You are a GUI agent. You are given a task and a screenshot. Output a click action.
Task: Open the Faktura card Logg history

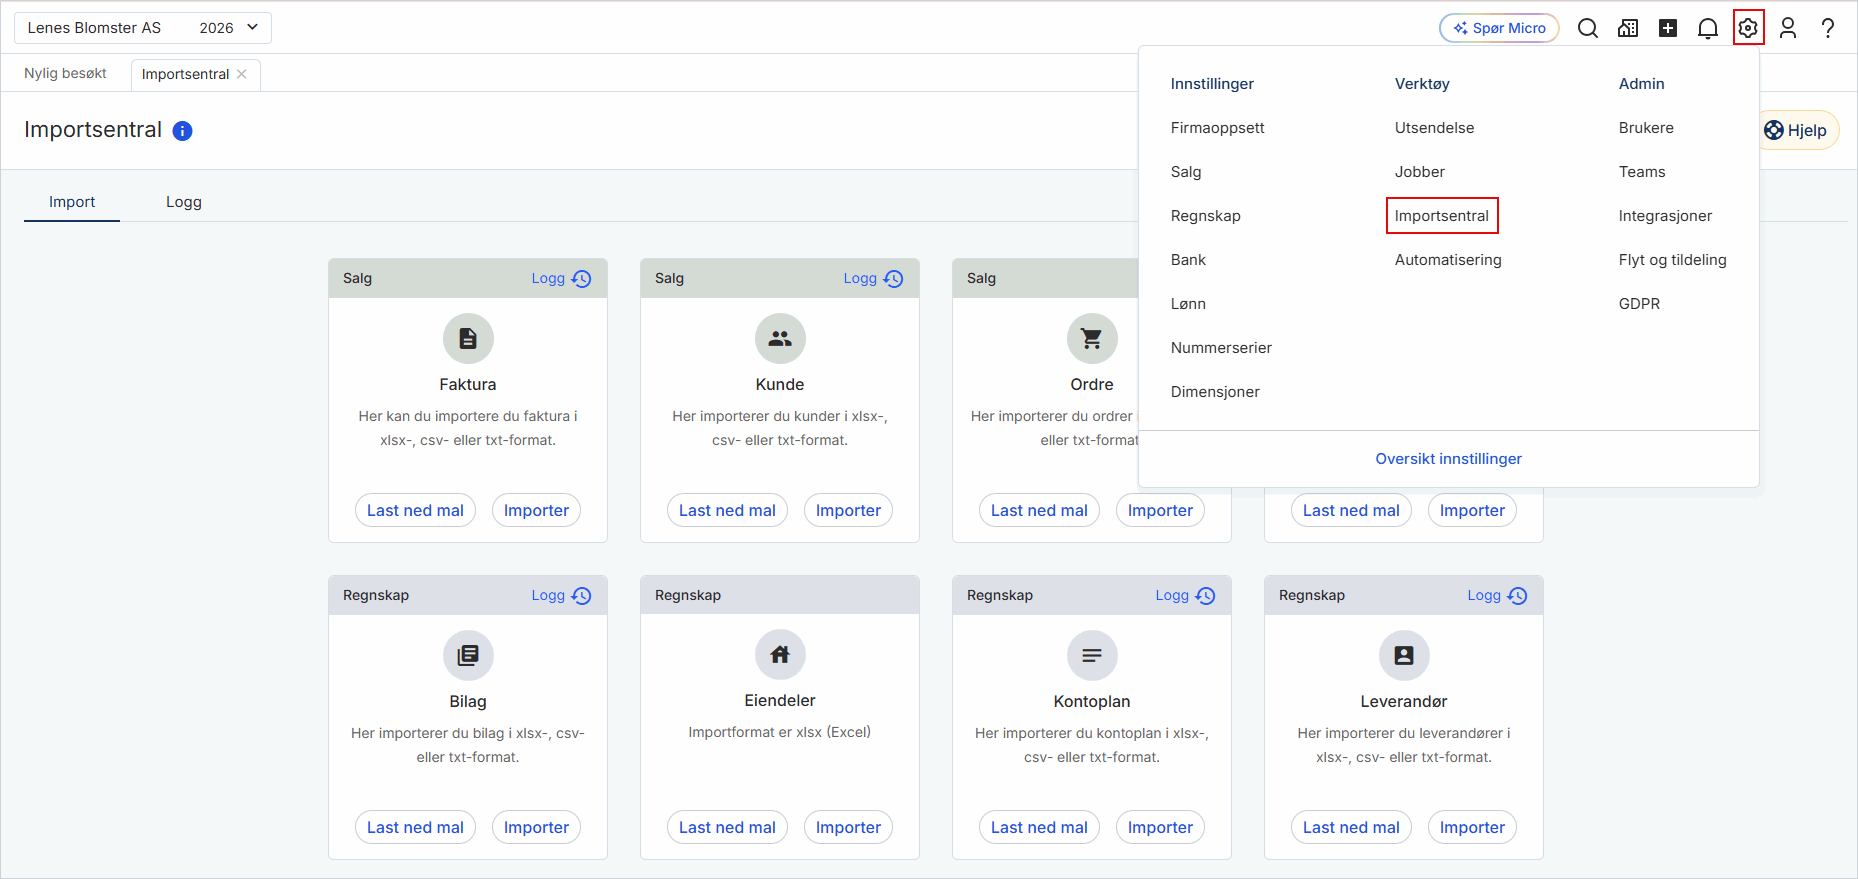click(561, 279)
